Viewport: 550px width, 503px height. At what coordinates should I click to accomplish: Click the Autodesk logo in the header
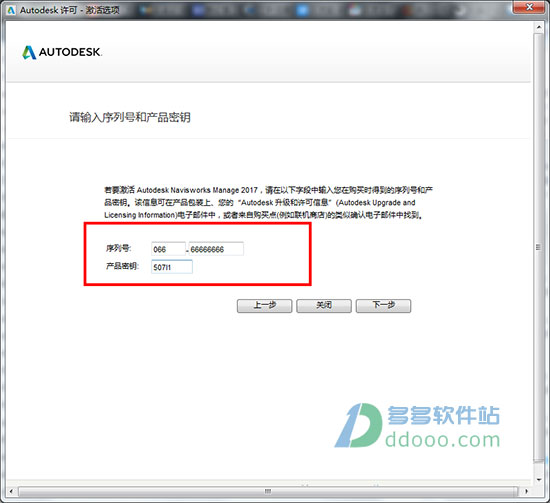[x=62, y=53]
